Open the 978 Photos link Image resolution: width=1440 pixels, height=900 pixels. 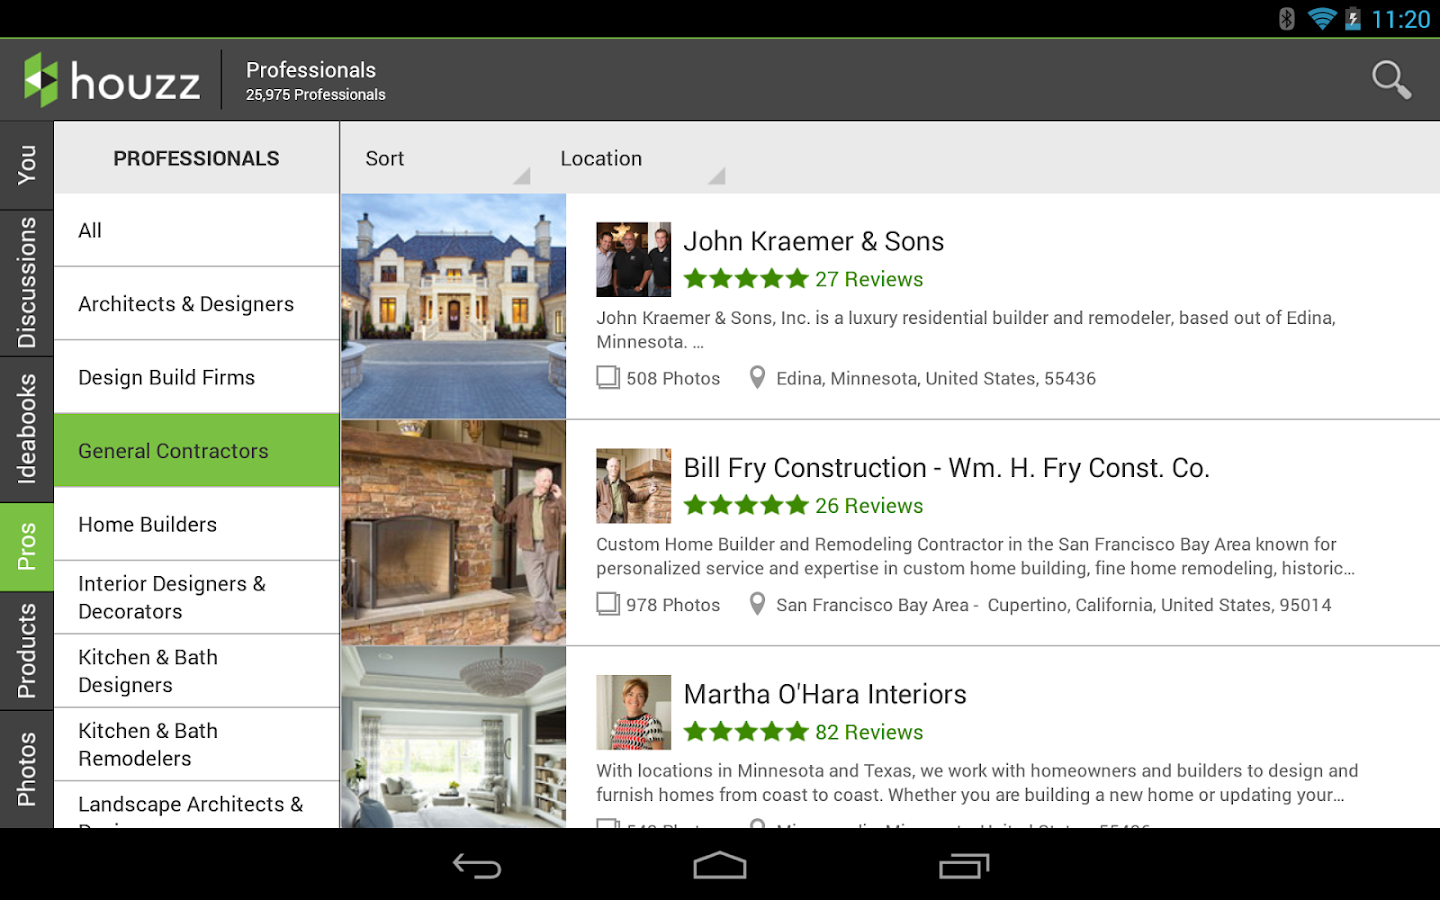coord(673,605)
